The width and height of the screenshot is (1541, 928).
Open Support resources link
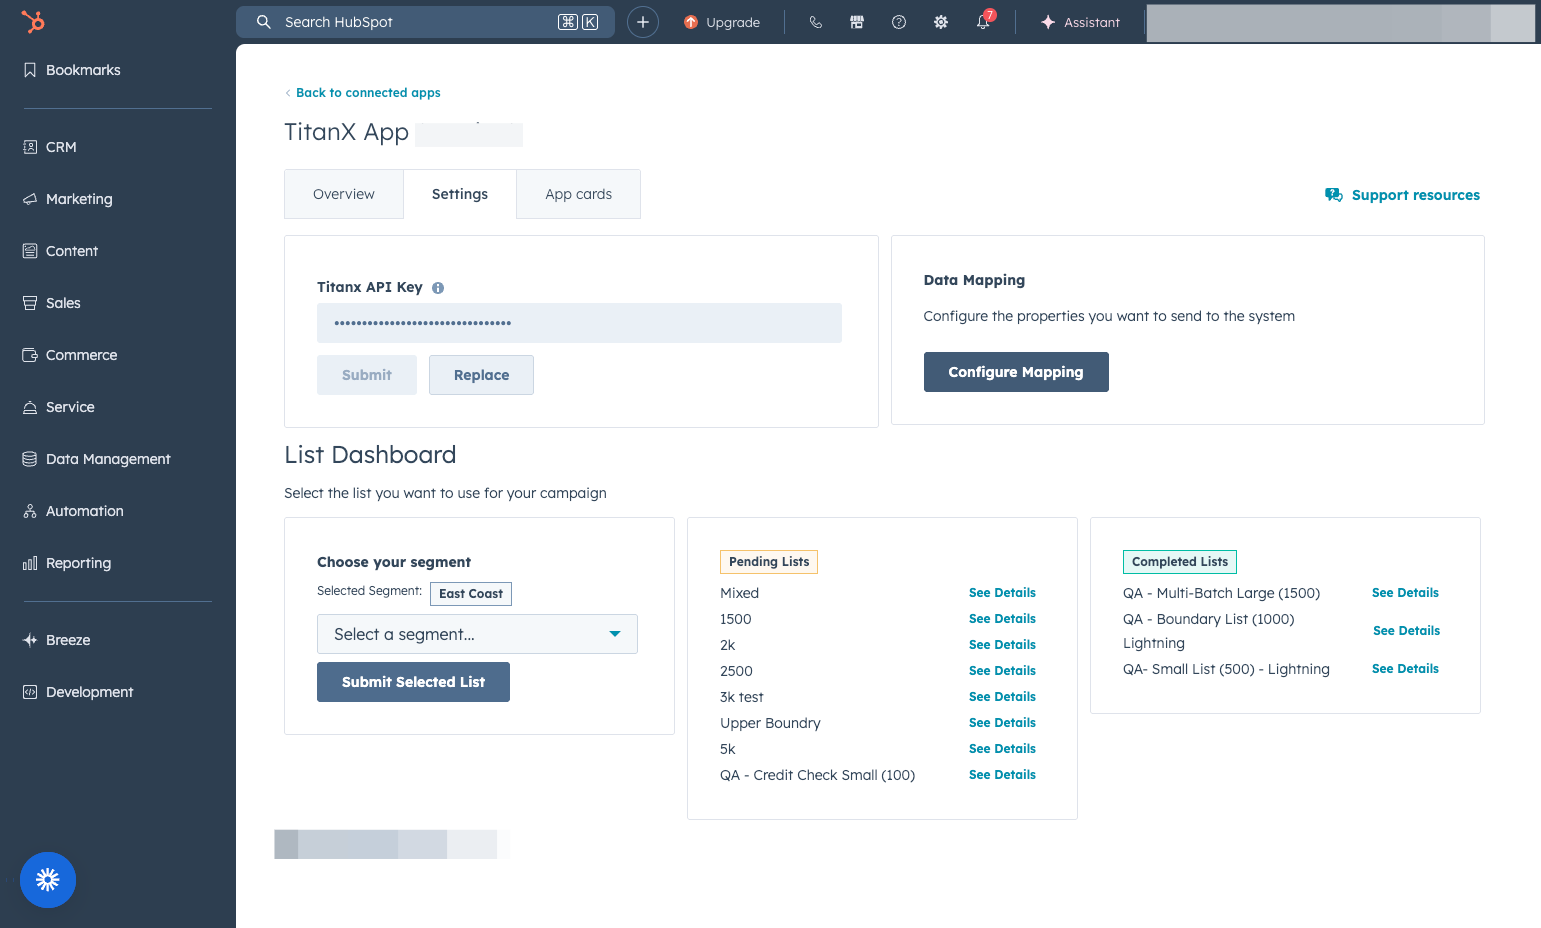point(1402,195)
